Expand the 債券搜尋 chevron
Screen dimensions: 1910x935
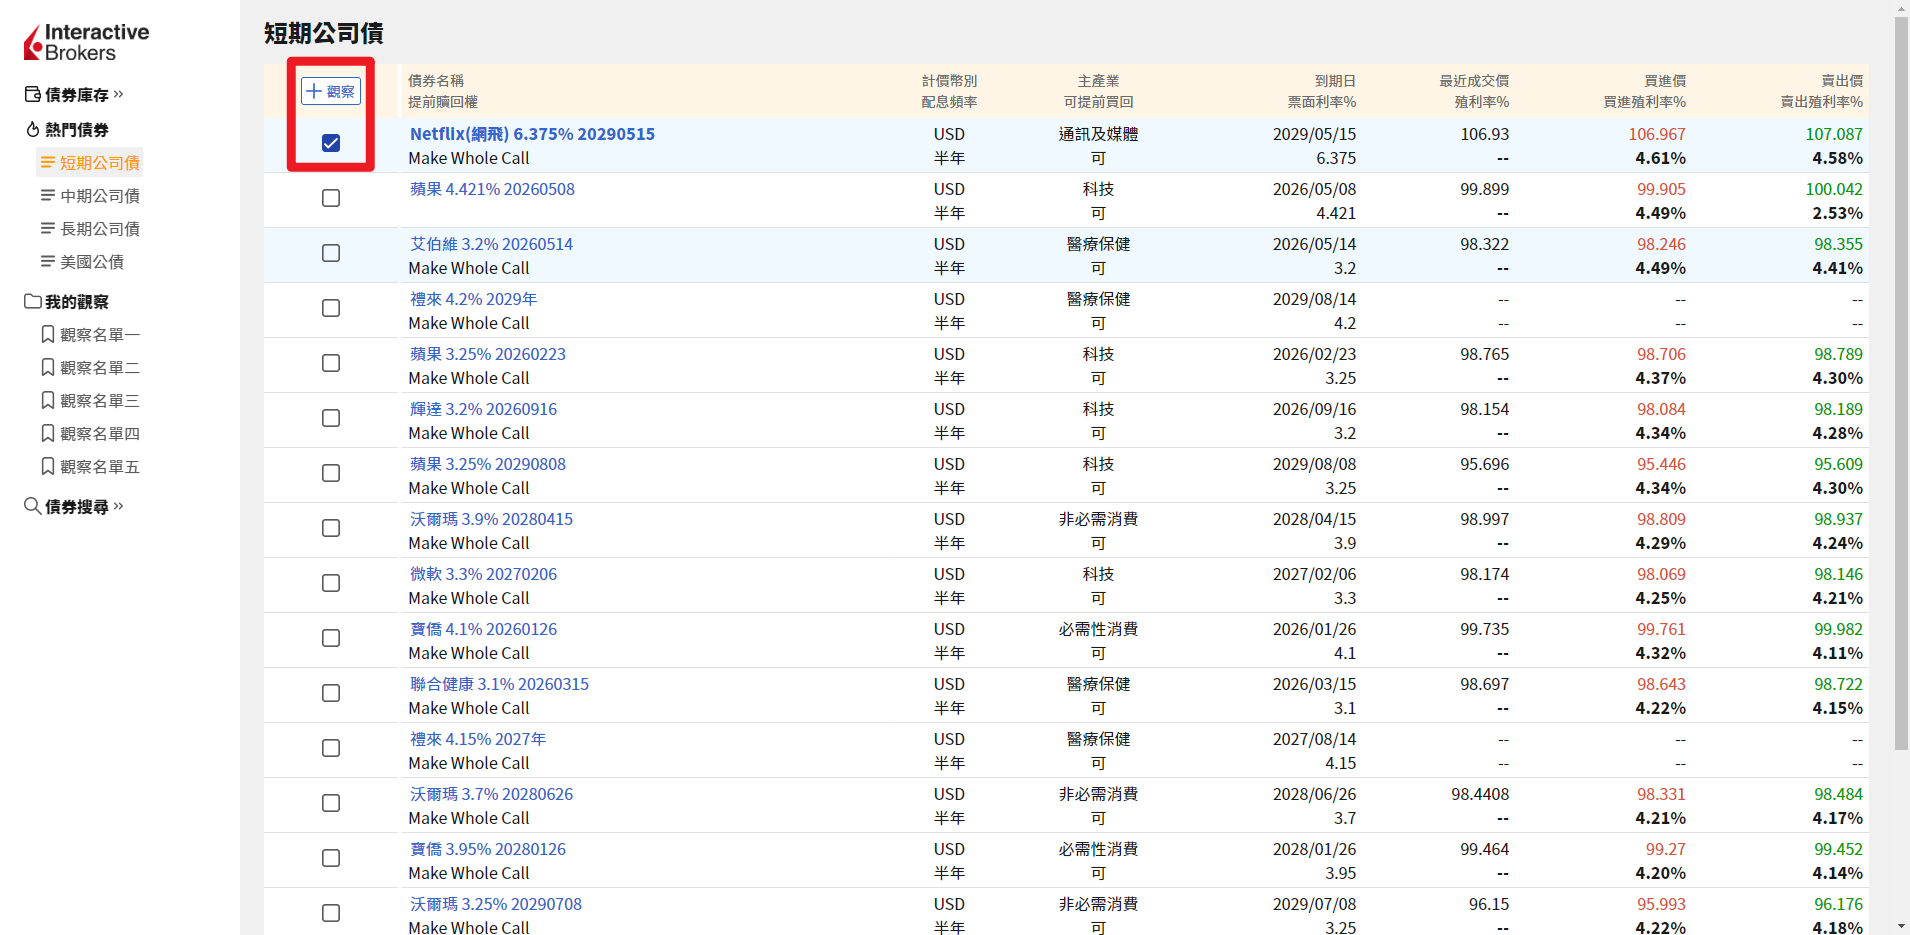tap(118, 506)
